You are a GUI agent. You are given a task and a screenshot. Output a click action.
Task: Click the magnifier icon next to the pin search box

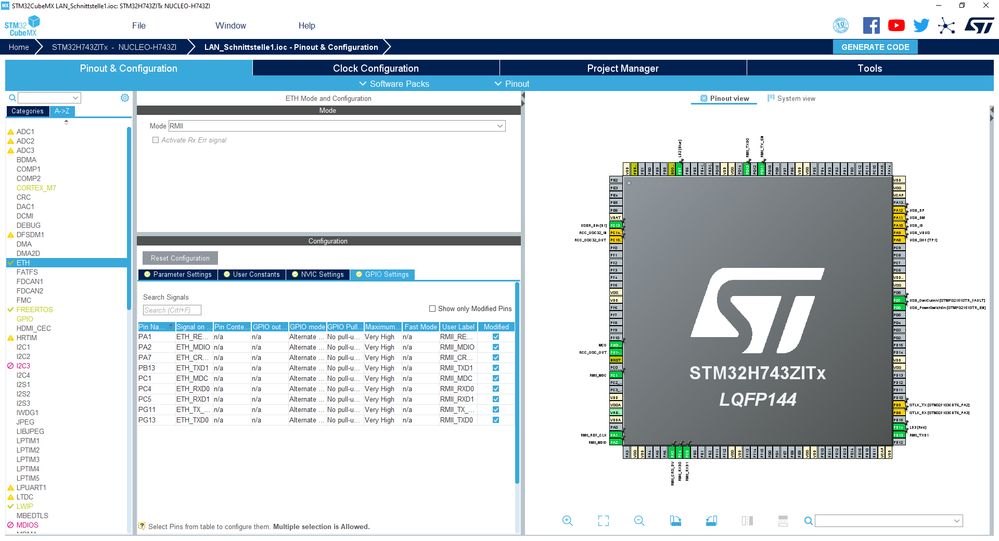(808, 521)
